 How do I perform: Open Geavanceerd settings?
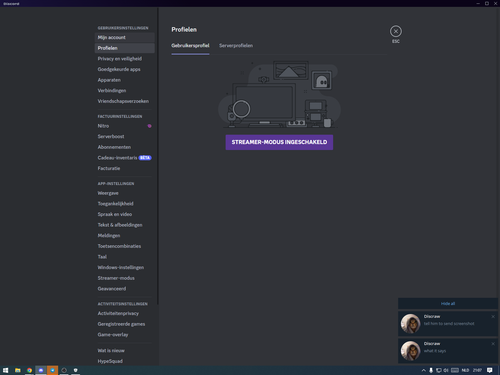[x=125, y=289]
